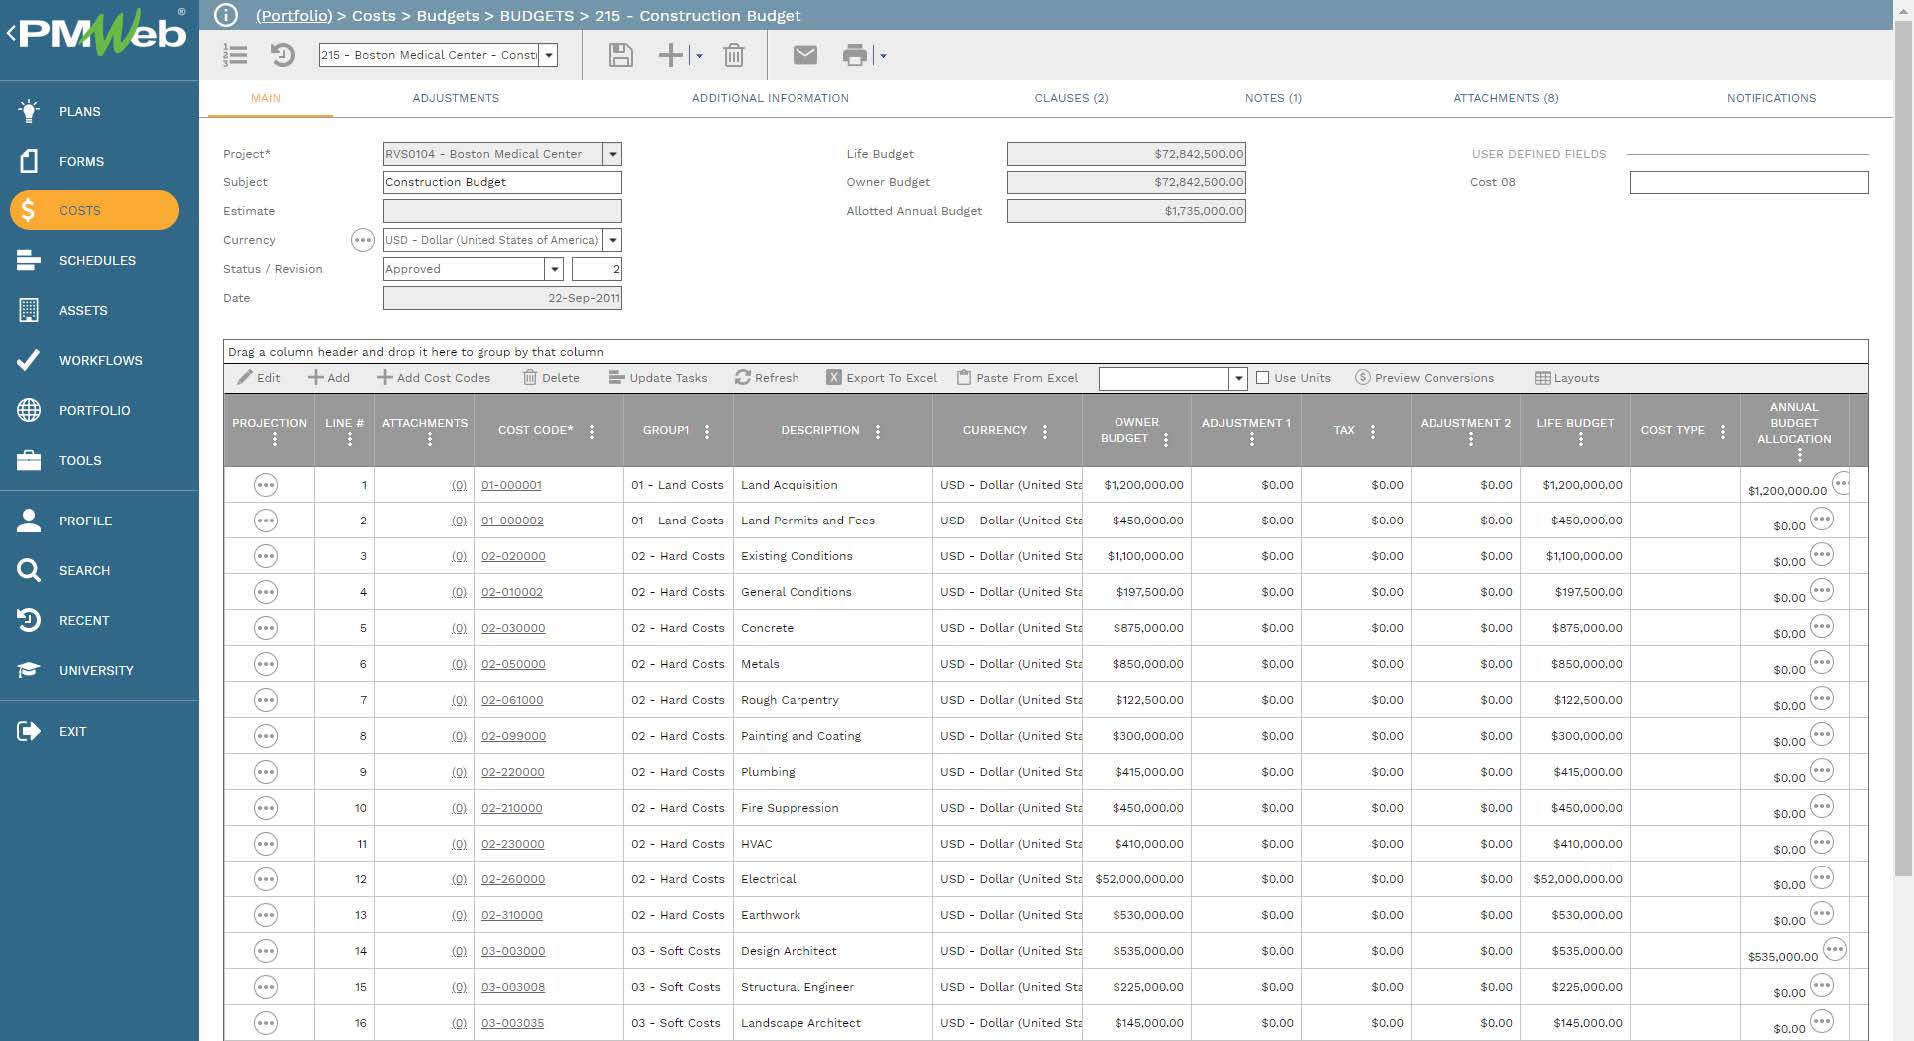Viewport: 1914px width, 1041px height.
Task: Expand the Project dropdown
Action: click(x=612, y=154)
